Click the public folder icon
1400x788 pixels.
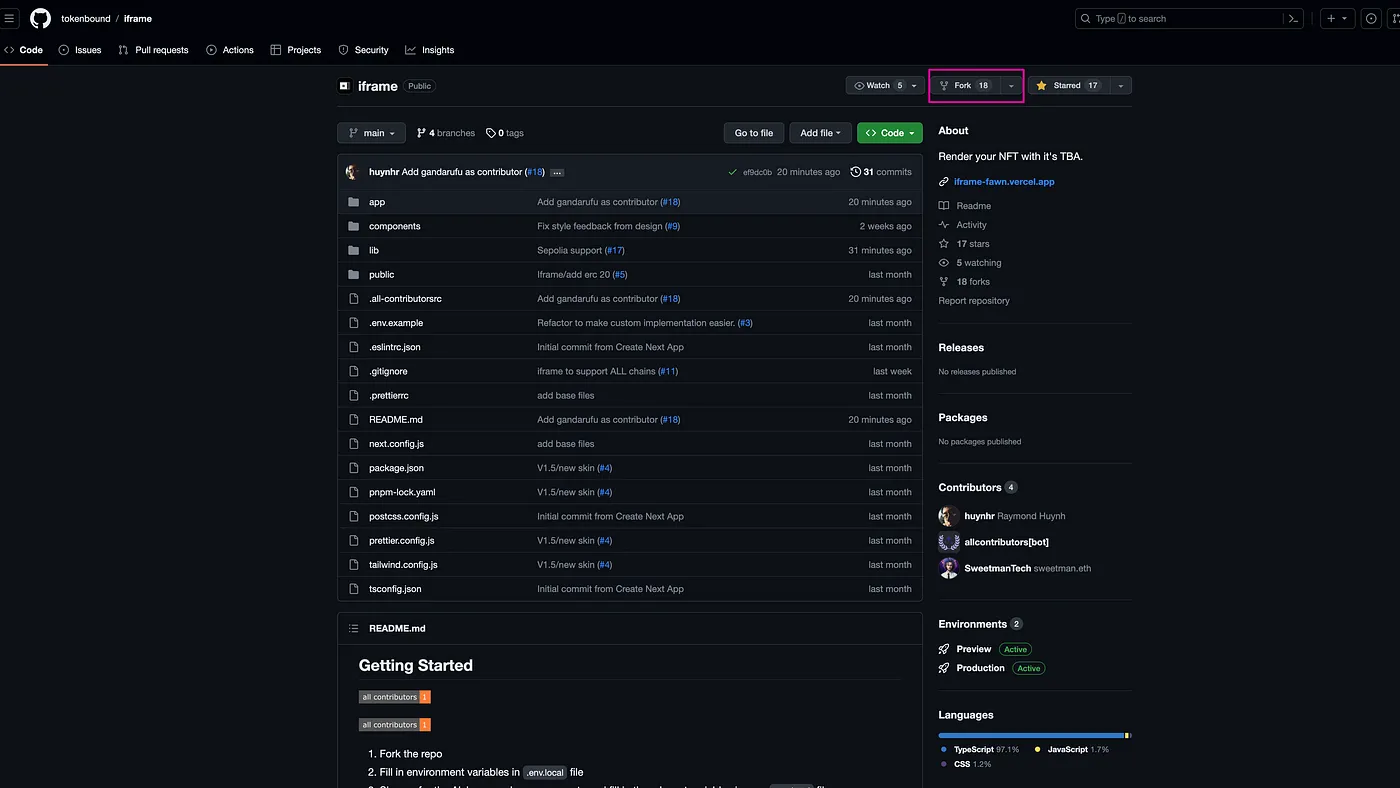[353, 274]
